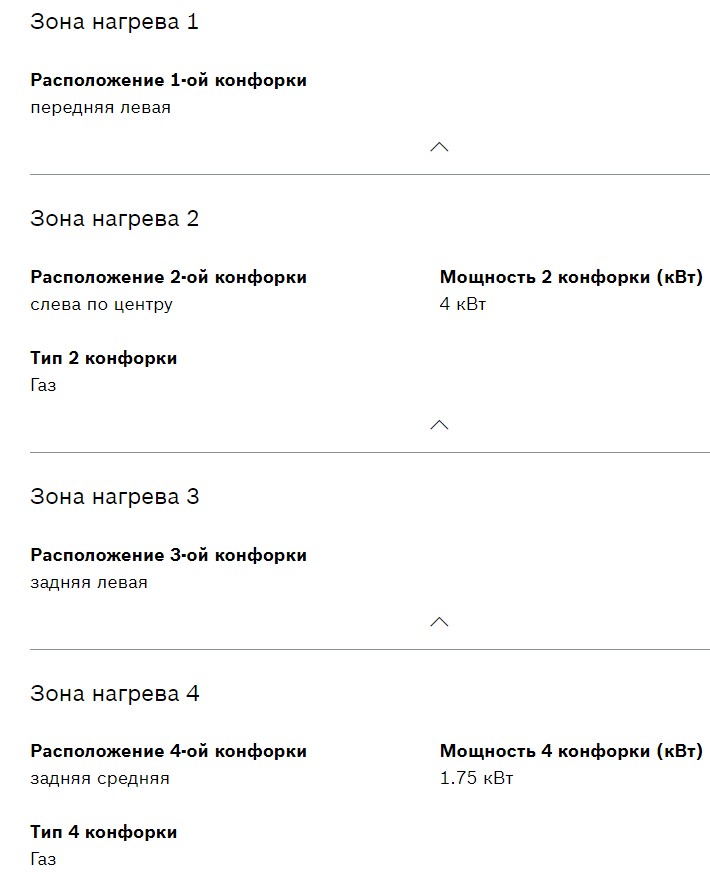The width and height of the screenshot is (710, 885).
Task: Select the Зона нагрева 2 heading
Action: [114, 219]
